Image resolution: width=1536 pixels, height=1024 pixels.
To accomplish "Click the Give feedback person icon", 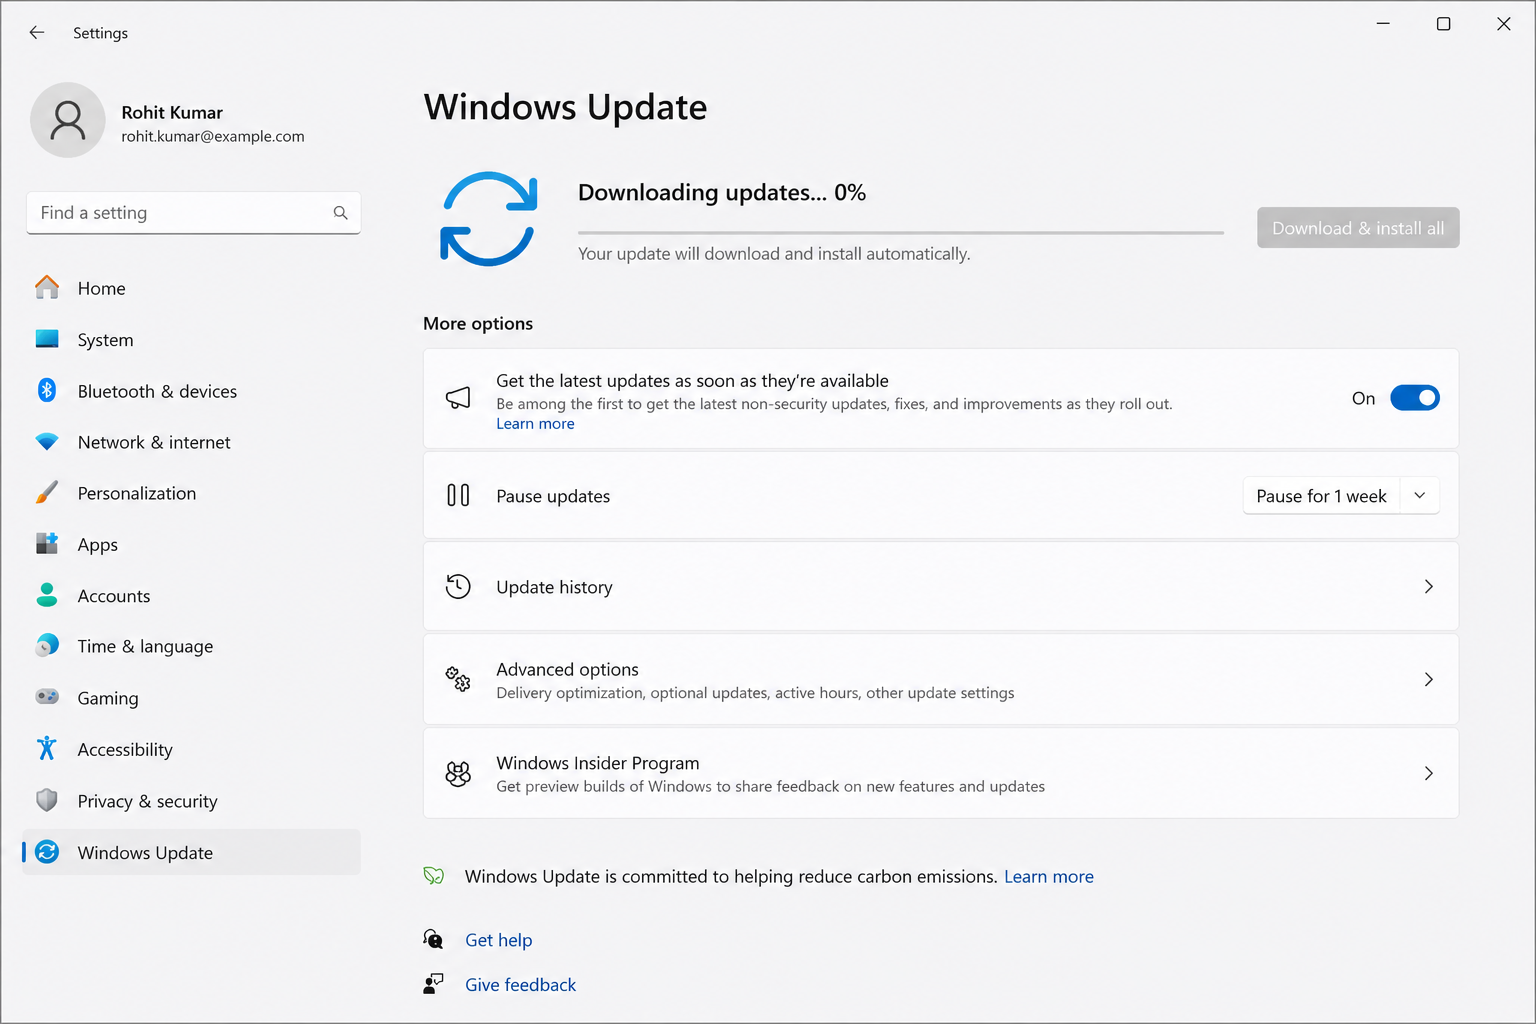I will pos(434,984).
